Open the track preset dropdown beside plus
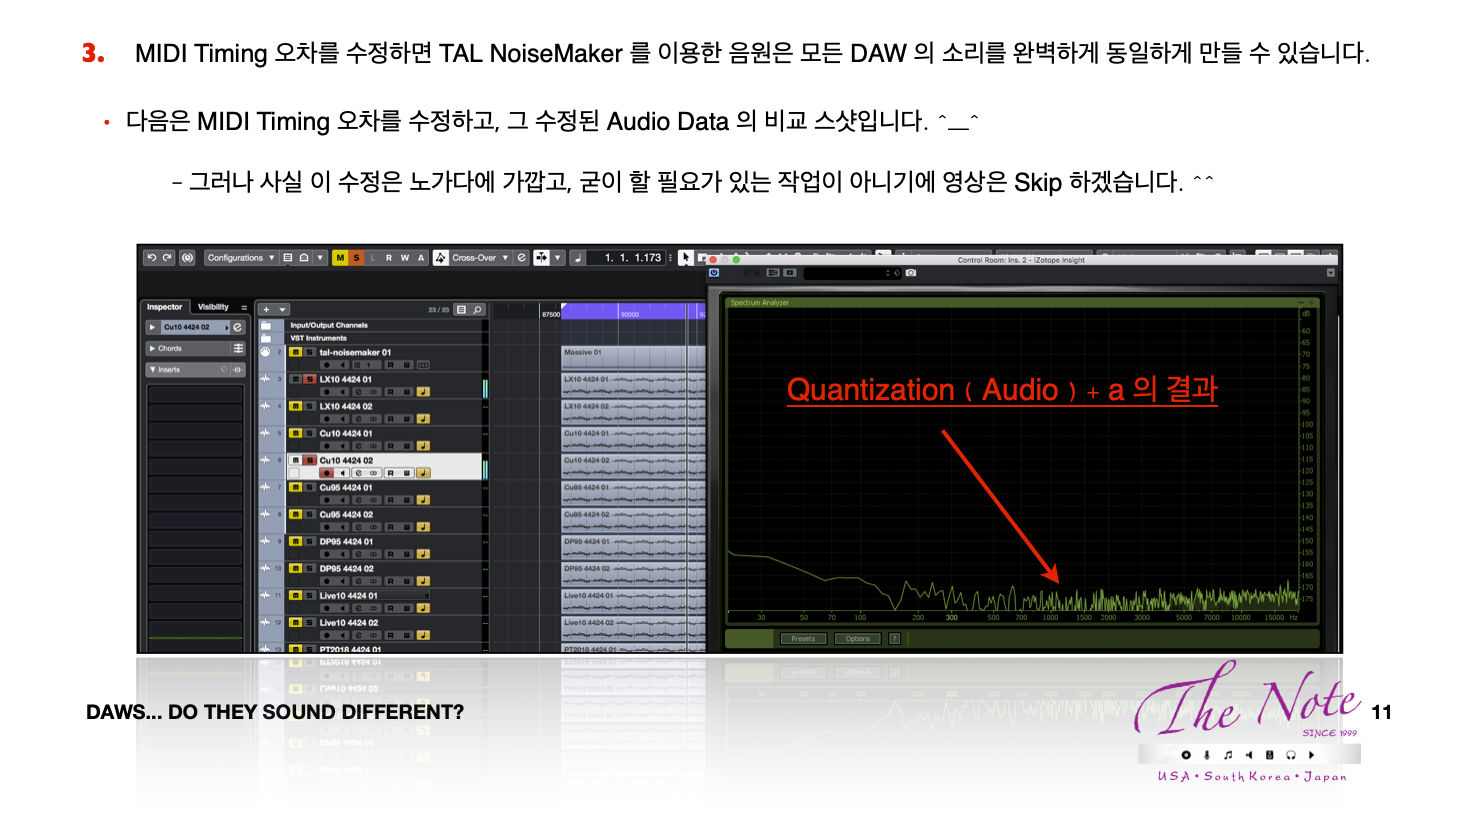The height and width of the screenshot is (828, 1480). point(282,310)
